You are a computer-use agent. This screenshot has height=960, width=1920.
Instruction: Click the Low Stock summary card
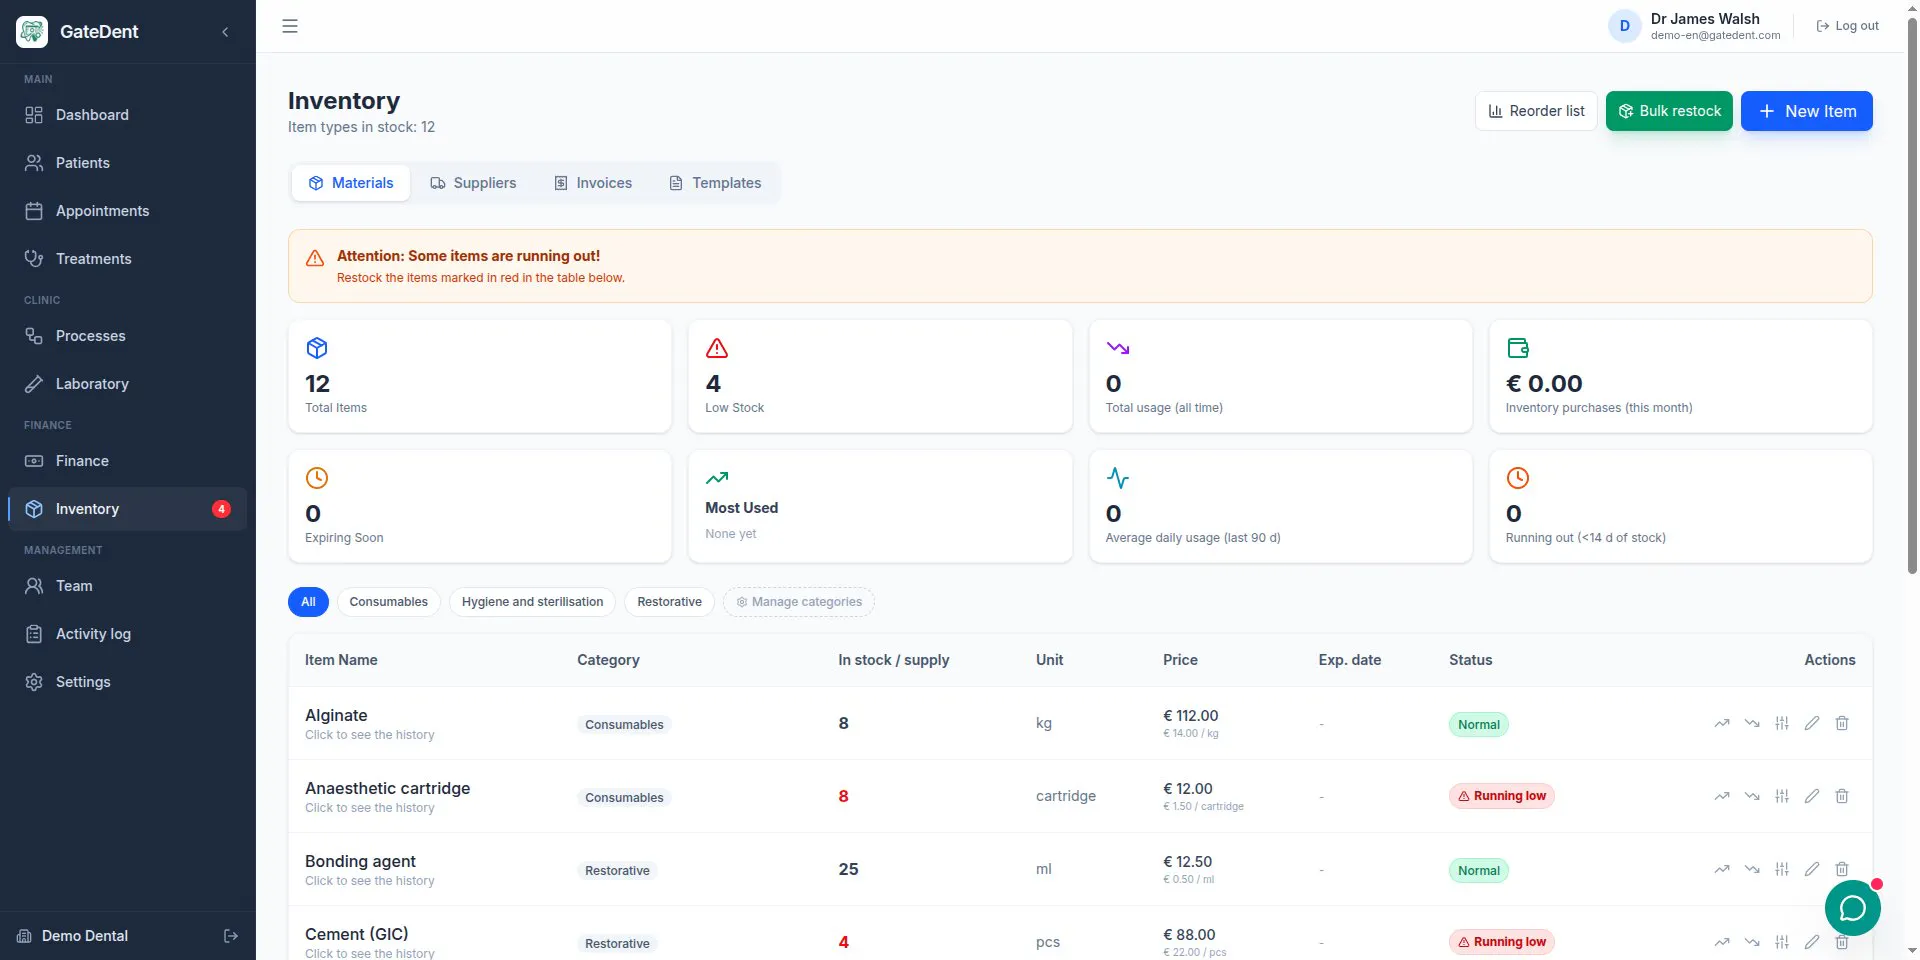(x=880, y=376)
